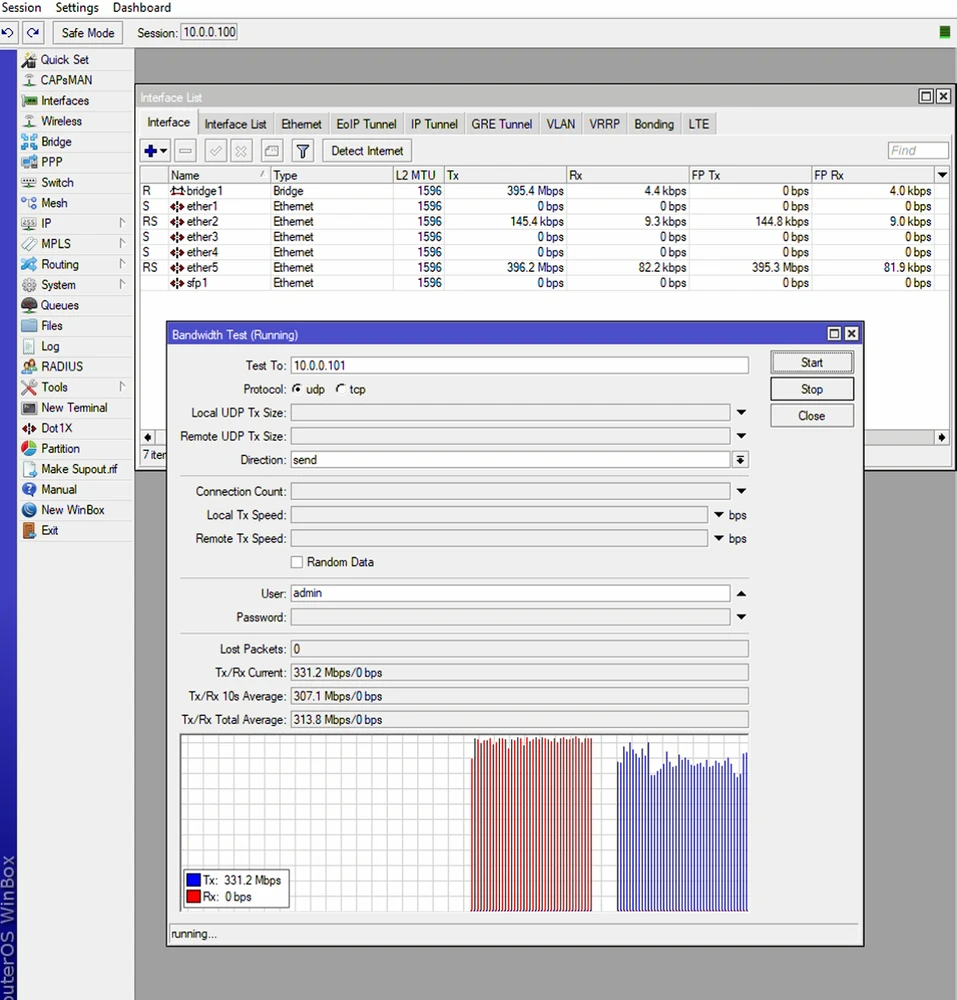Select the udp protocol radio button
This screenshot has height=1000, width=957.
297,389
